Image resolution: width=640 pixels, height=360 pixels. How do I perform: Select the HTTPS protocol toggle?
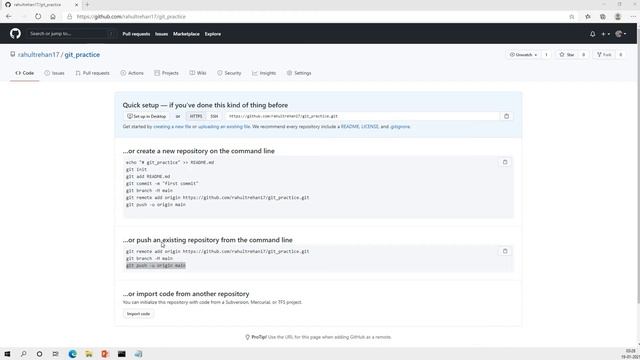click(x=196, y=116)
